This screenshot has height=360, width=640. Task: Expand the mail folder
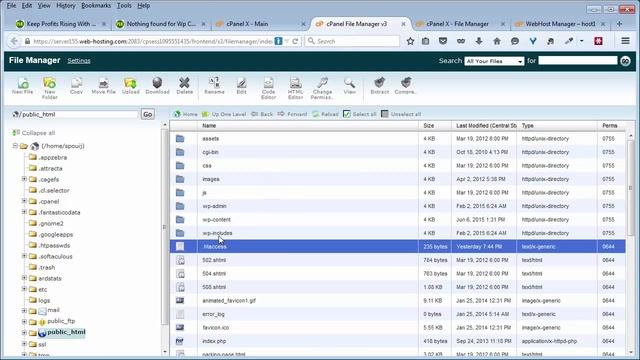coord(24,311)
